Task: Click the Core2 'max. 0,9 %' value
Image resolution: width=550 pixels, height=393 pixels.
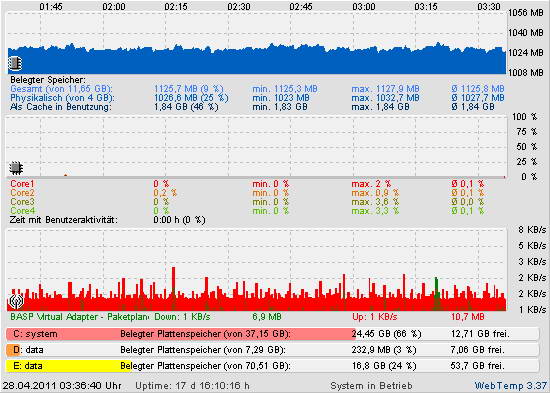Action: (x=375, y=193)
